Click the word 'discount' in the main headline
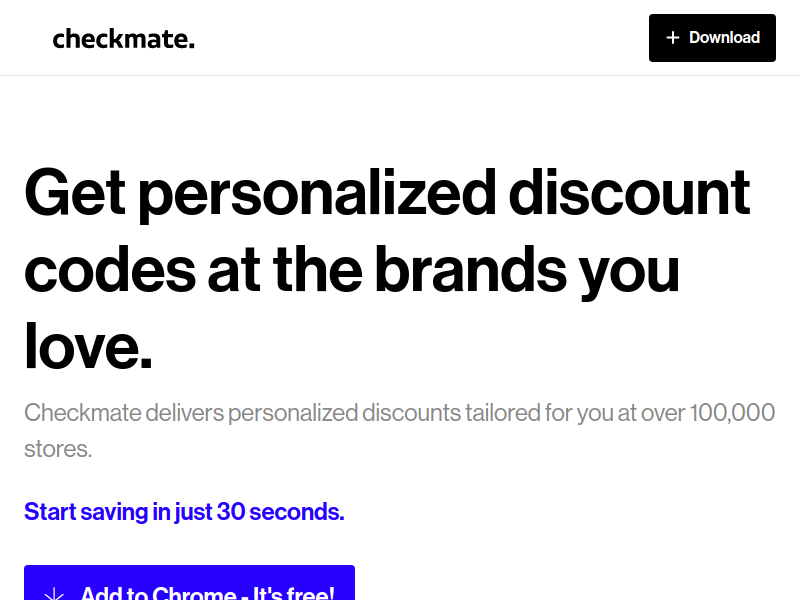The height and width of the screenshot is (600, 800). coord(629,192)
